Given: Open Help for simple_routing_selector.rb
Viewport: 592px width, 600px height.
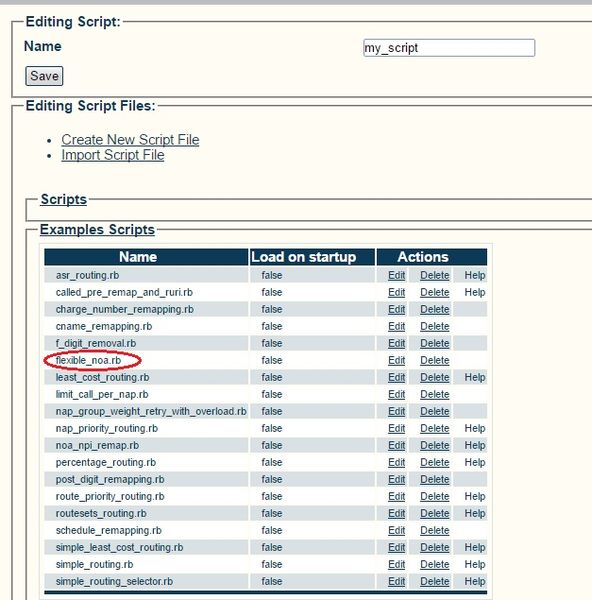Looking at the screenshot, I should click(475, 581).
